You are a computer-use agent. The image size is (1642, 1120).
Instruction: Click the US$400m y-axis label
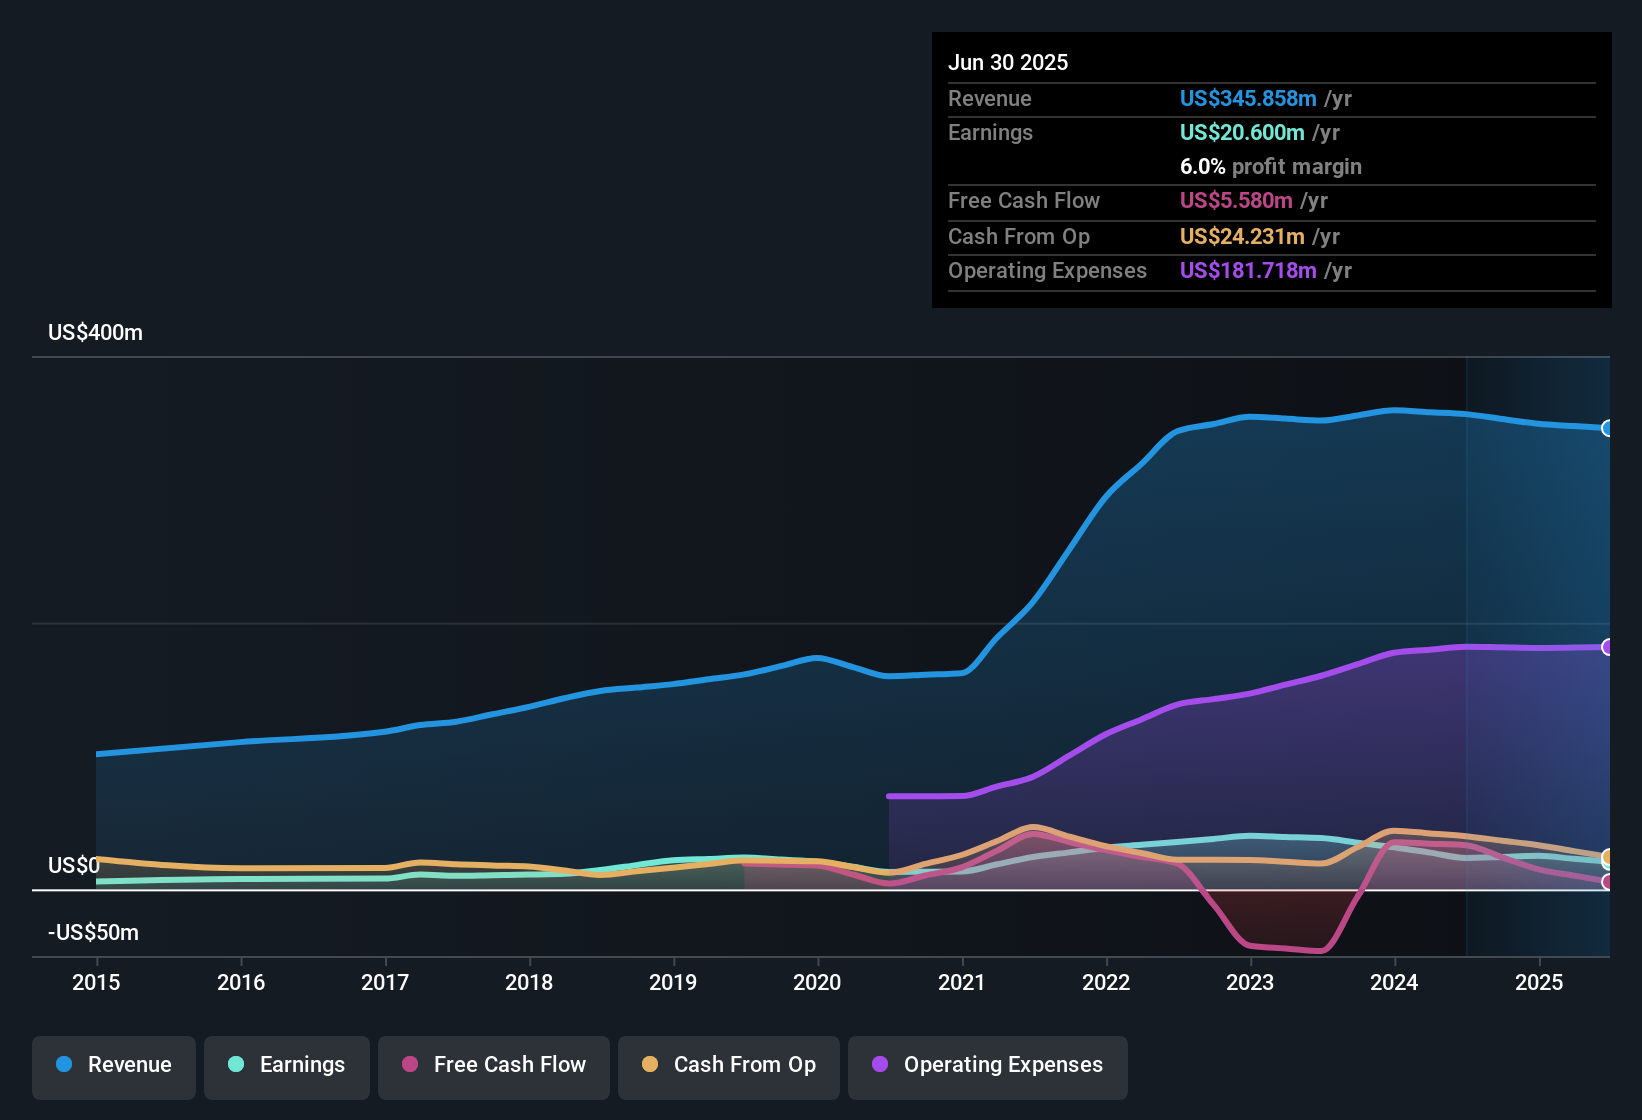[x=95, y=333]
